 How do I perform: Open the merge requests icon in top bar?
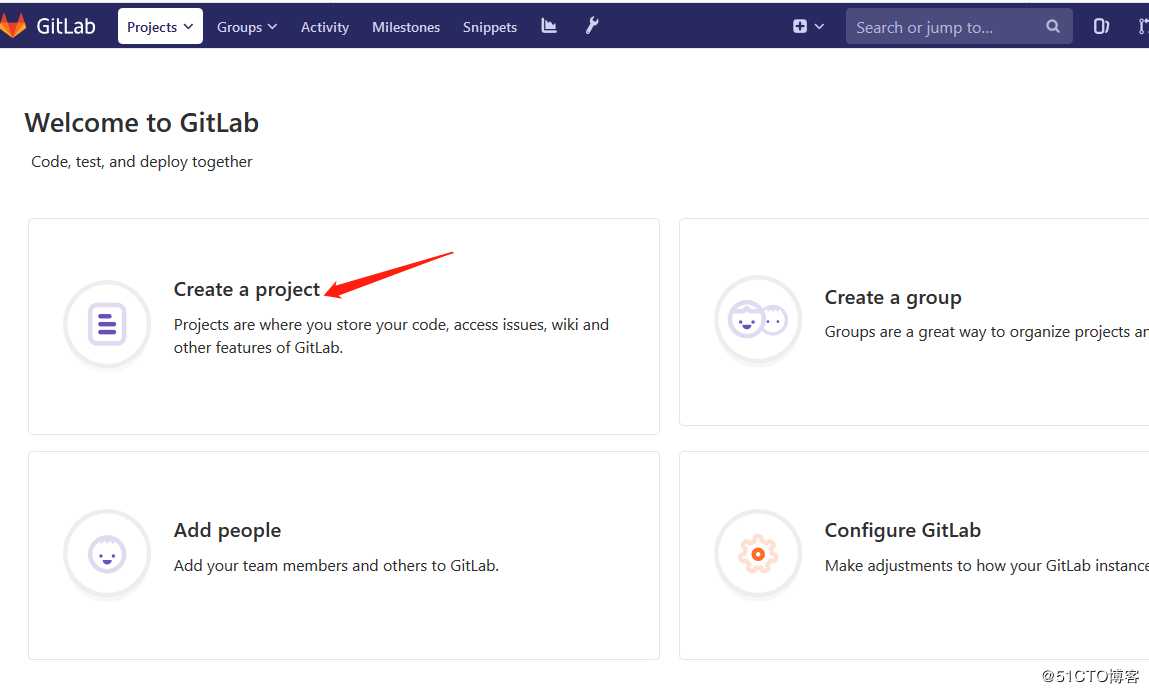click(x=1143, y=26)
